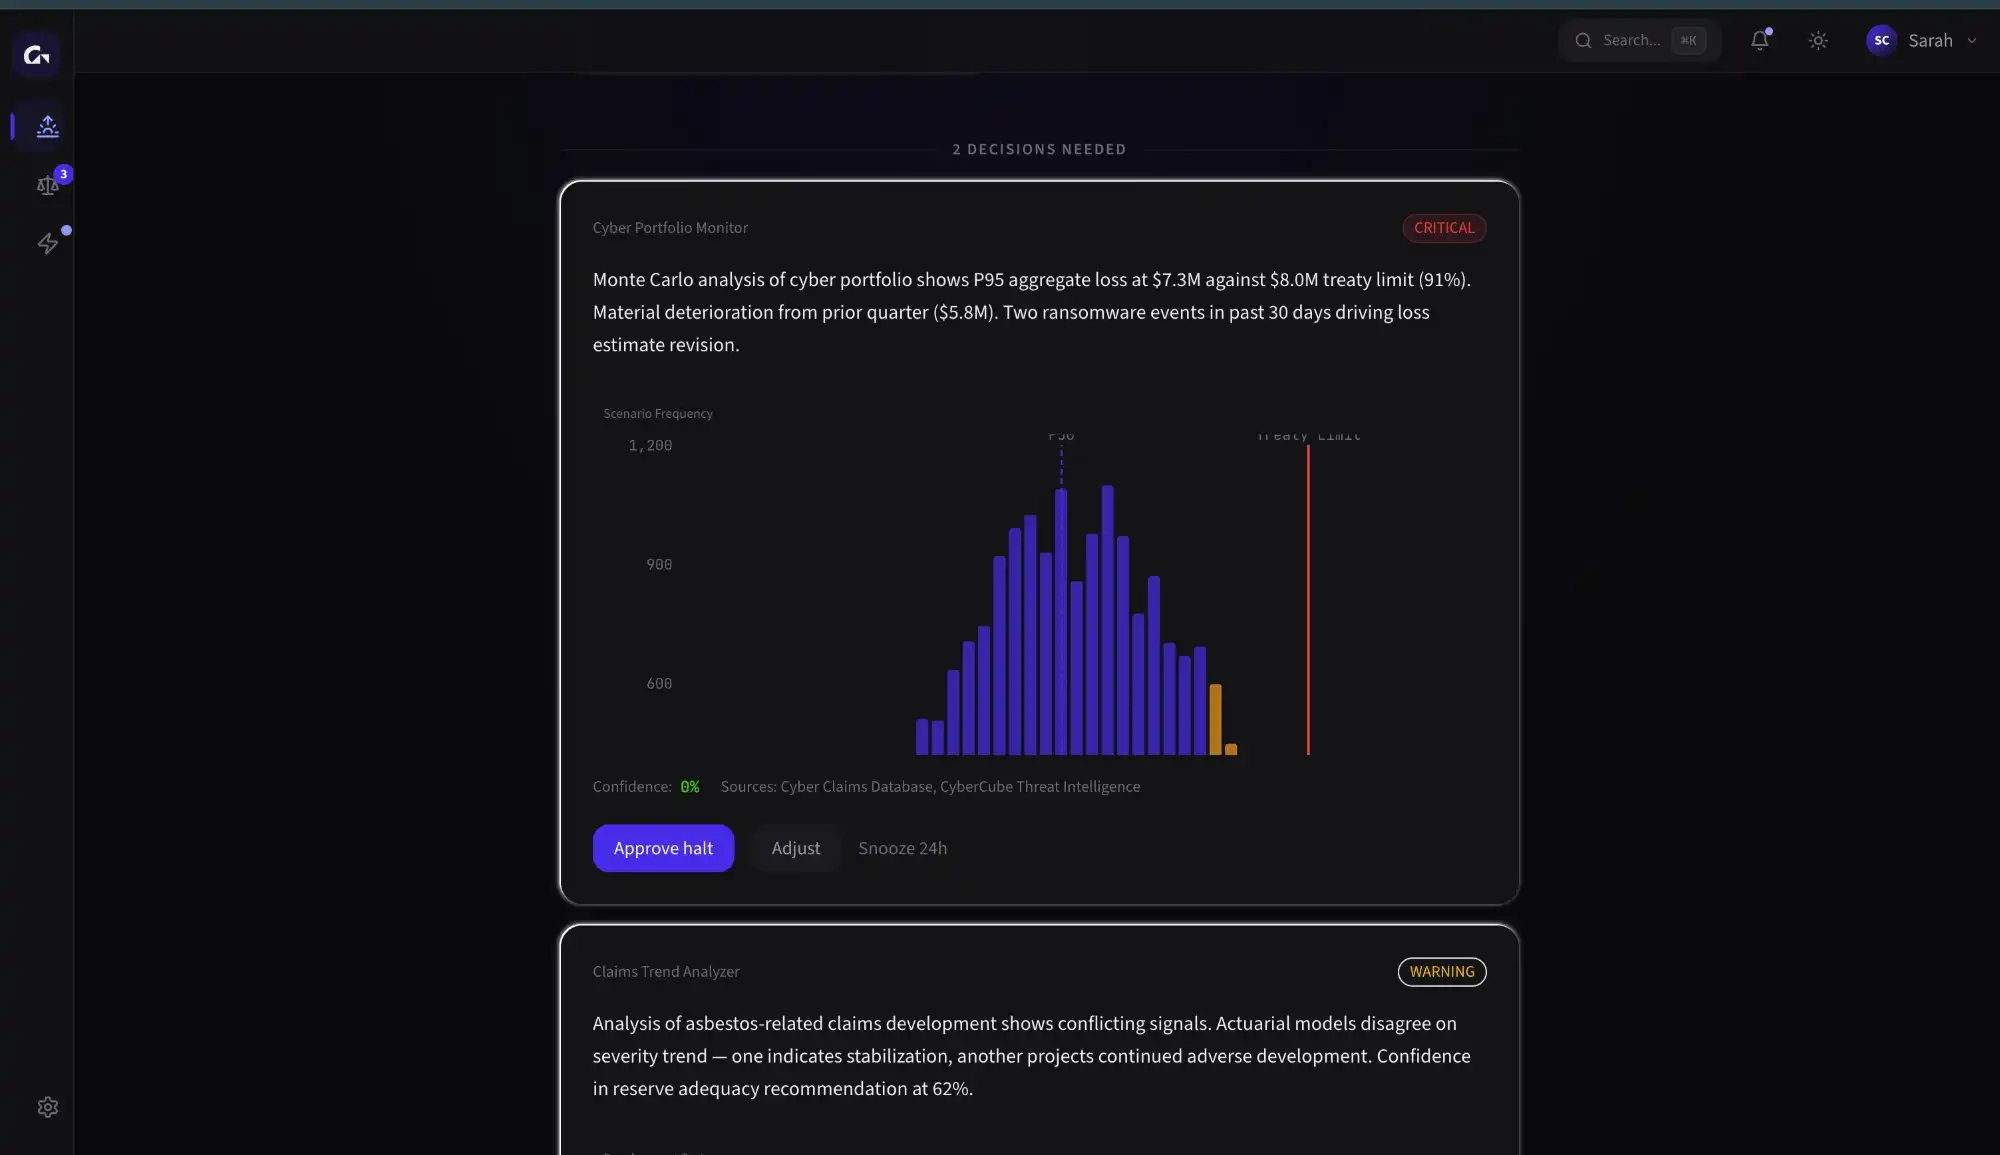Click the search magnifier icon
Image resolution: width=2000 pixels, height=1155 pixels.
coord(1583,41)
